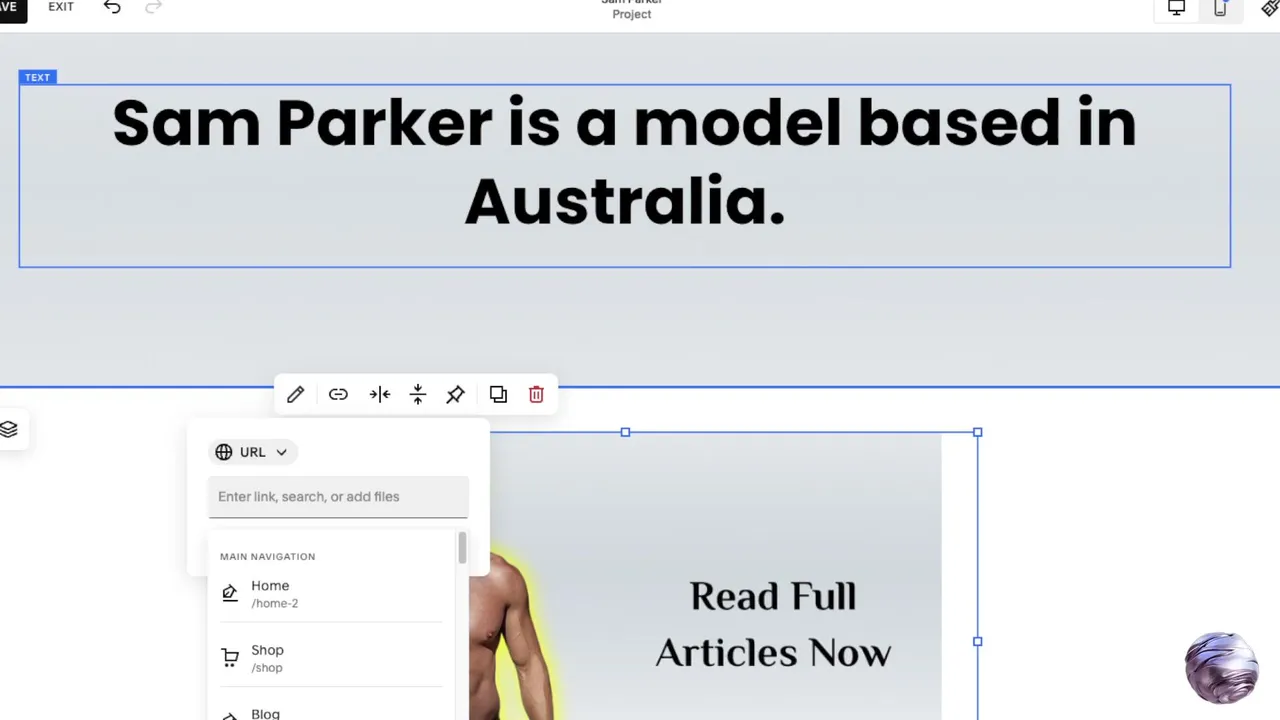Switch to desktop view icon
This screenshot has width=1280, height=720.
click(x=1176, y=8)
